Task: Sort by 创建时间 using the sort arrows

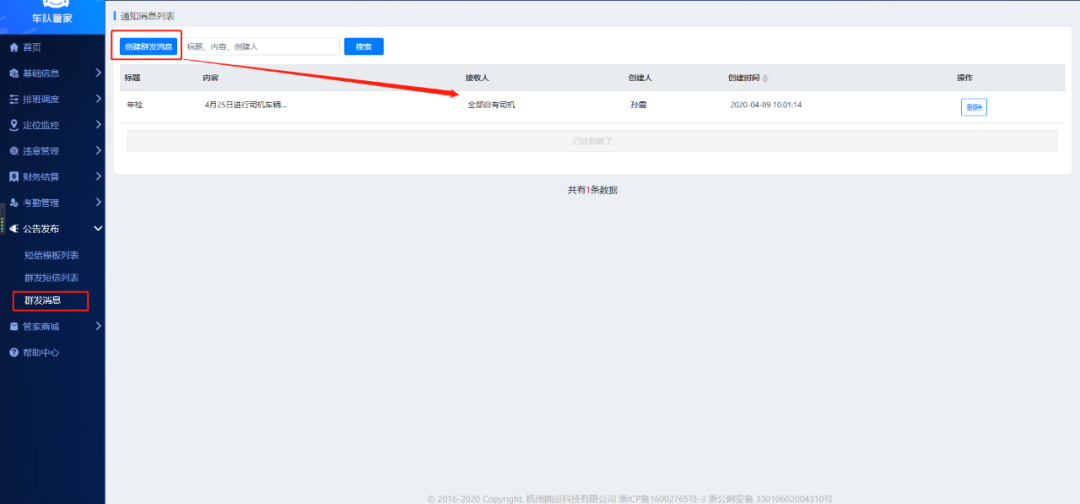Action: 765,78
